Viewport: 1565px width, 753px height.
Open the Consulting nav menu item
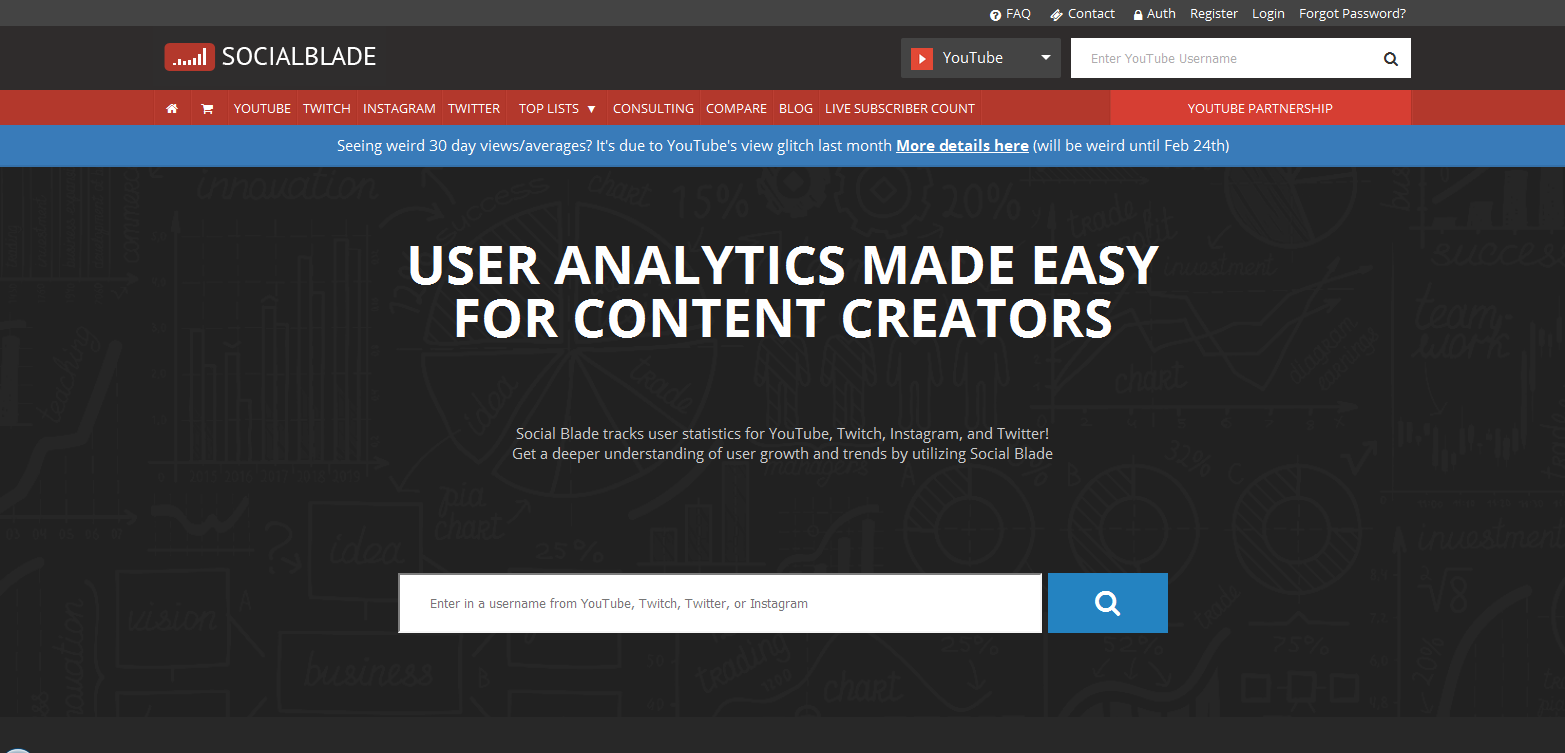[653, 108]
